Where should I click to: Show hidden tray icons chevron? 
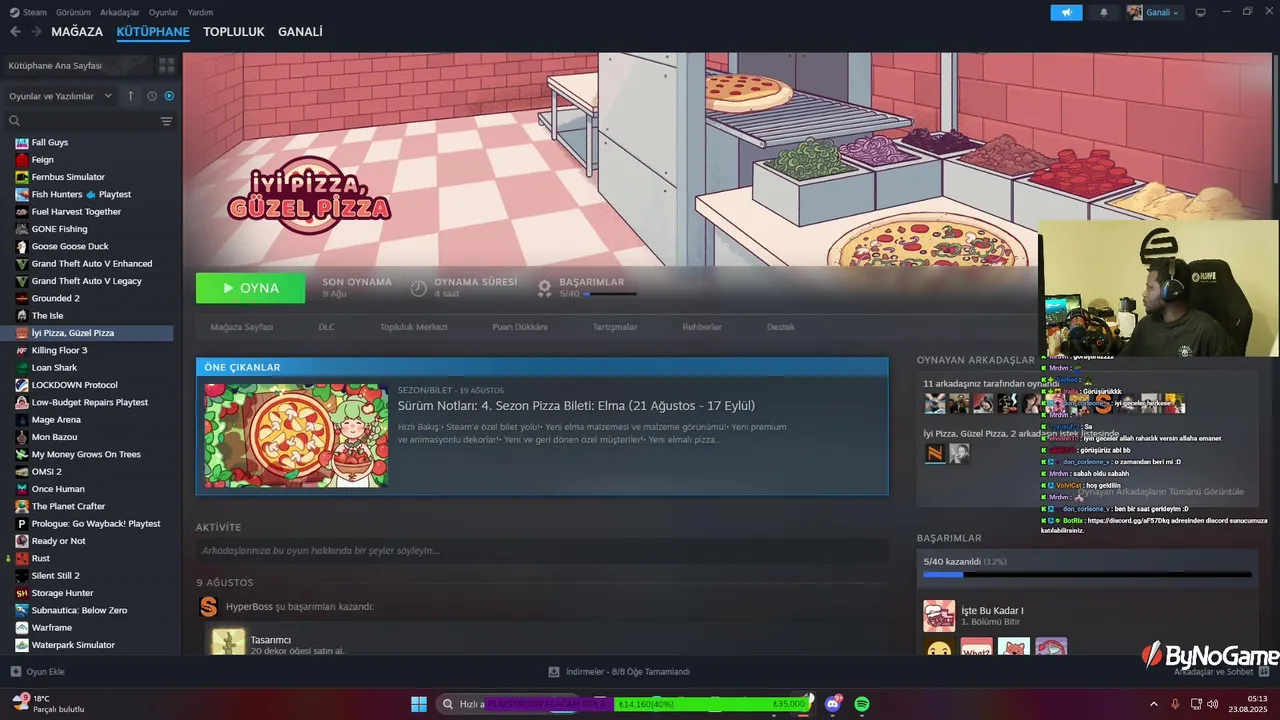[1153, 704]
